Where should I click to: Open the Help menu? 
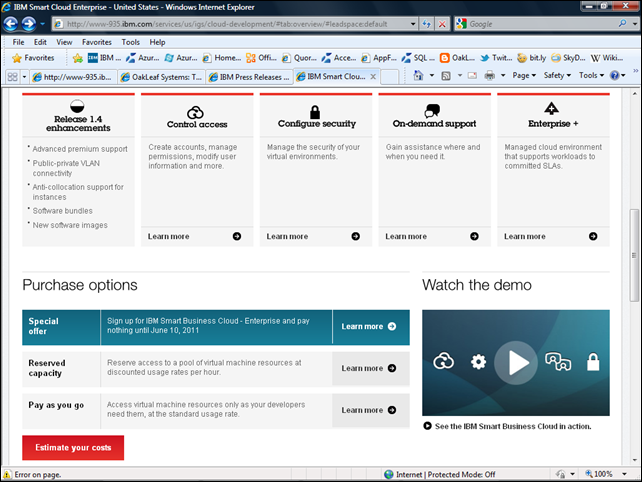pyautogui.click(x=157, y=42)
